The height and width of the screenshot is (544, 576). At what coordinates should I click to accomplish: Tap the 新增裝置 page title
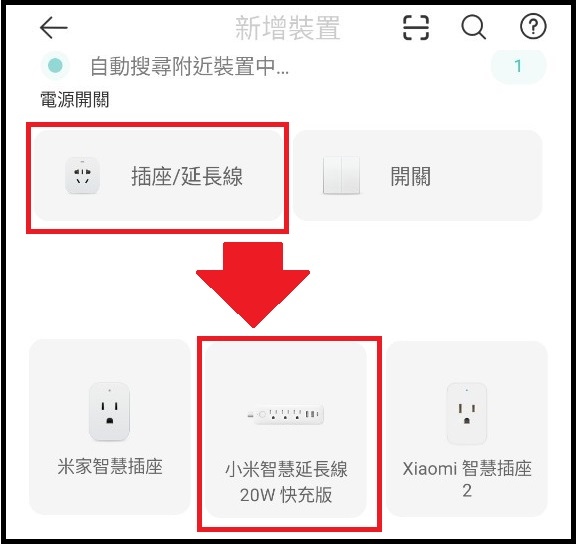pos(288,28)
